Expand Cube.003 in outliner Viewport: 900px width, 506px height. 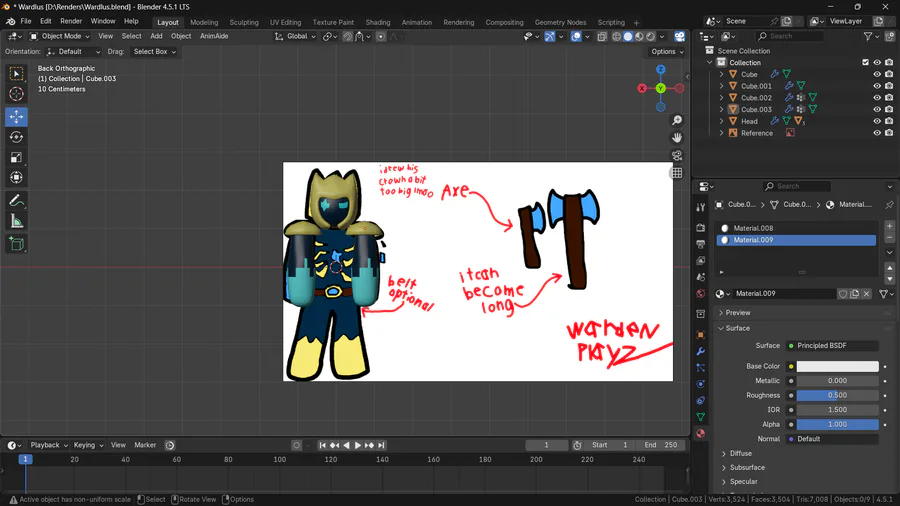click(x=721, y=110)
